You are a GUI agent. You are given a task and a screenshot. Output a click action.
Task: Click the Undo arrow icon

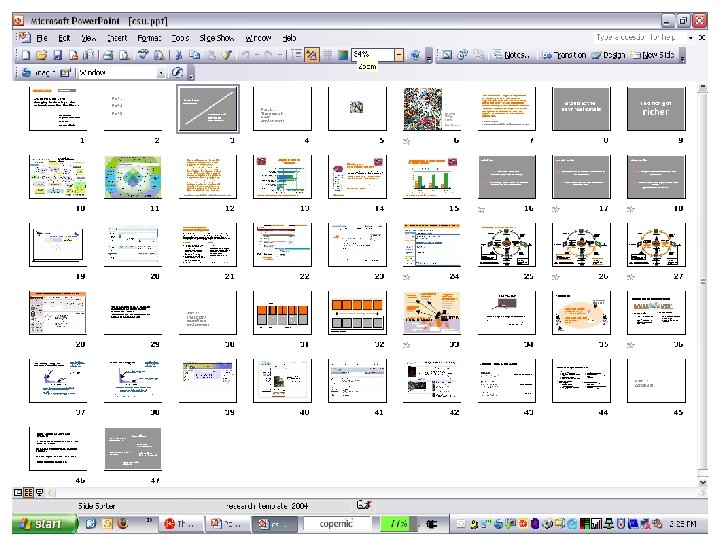246,55
